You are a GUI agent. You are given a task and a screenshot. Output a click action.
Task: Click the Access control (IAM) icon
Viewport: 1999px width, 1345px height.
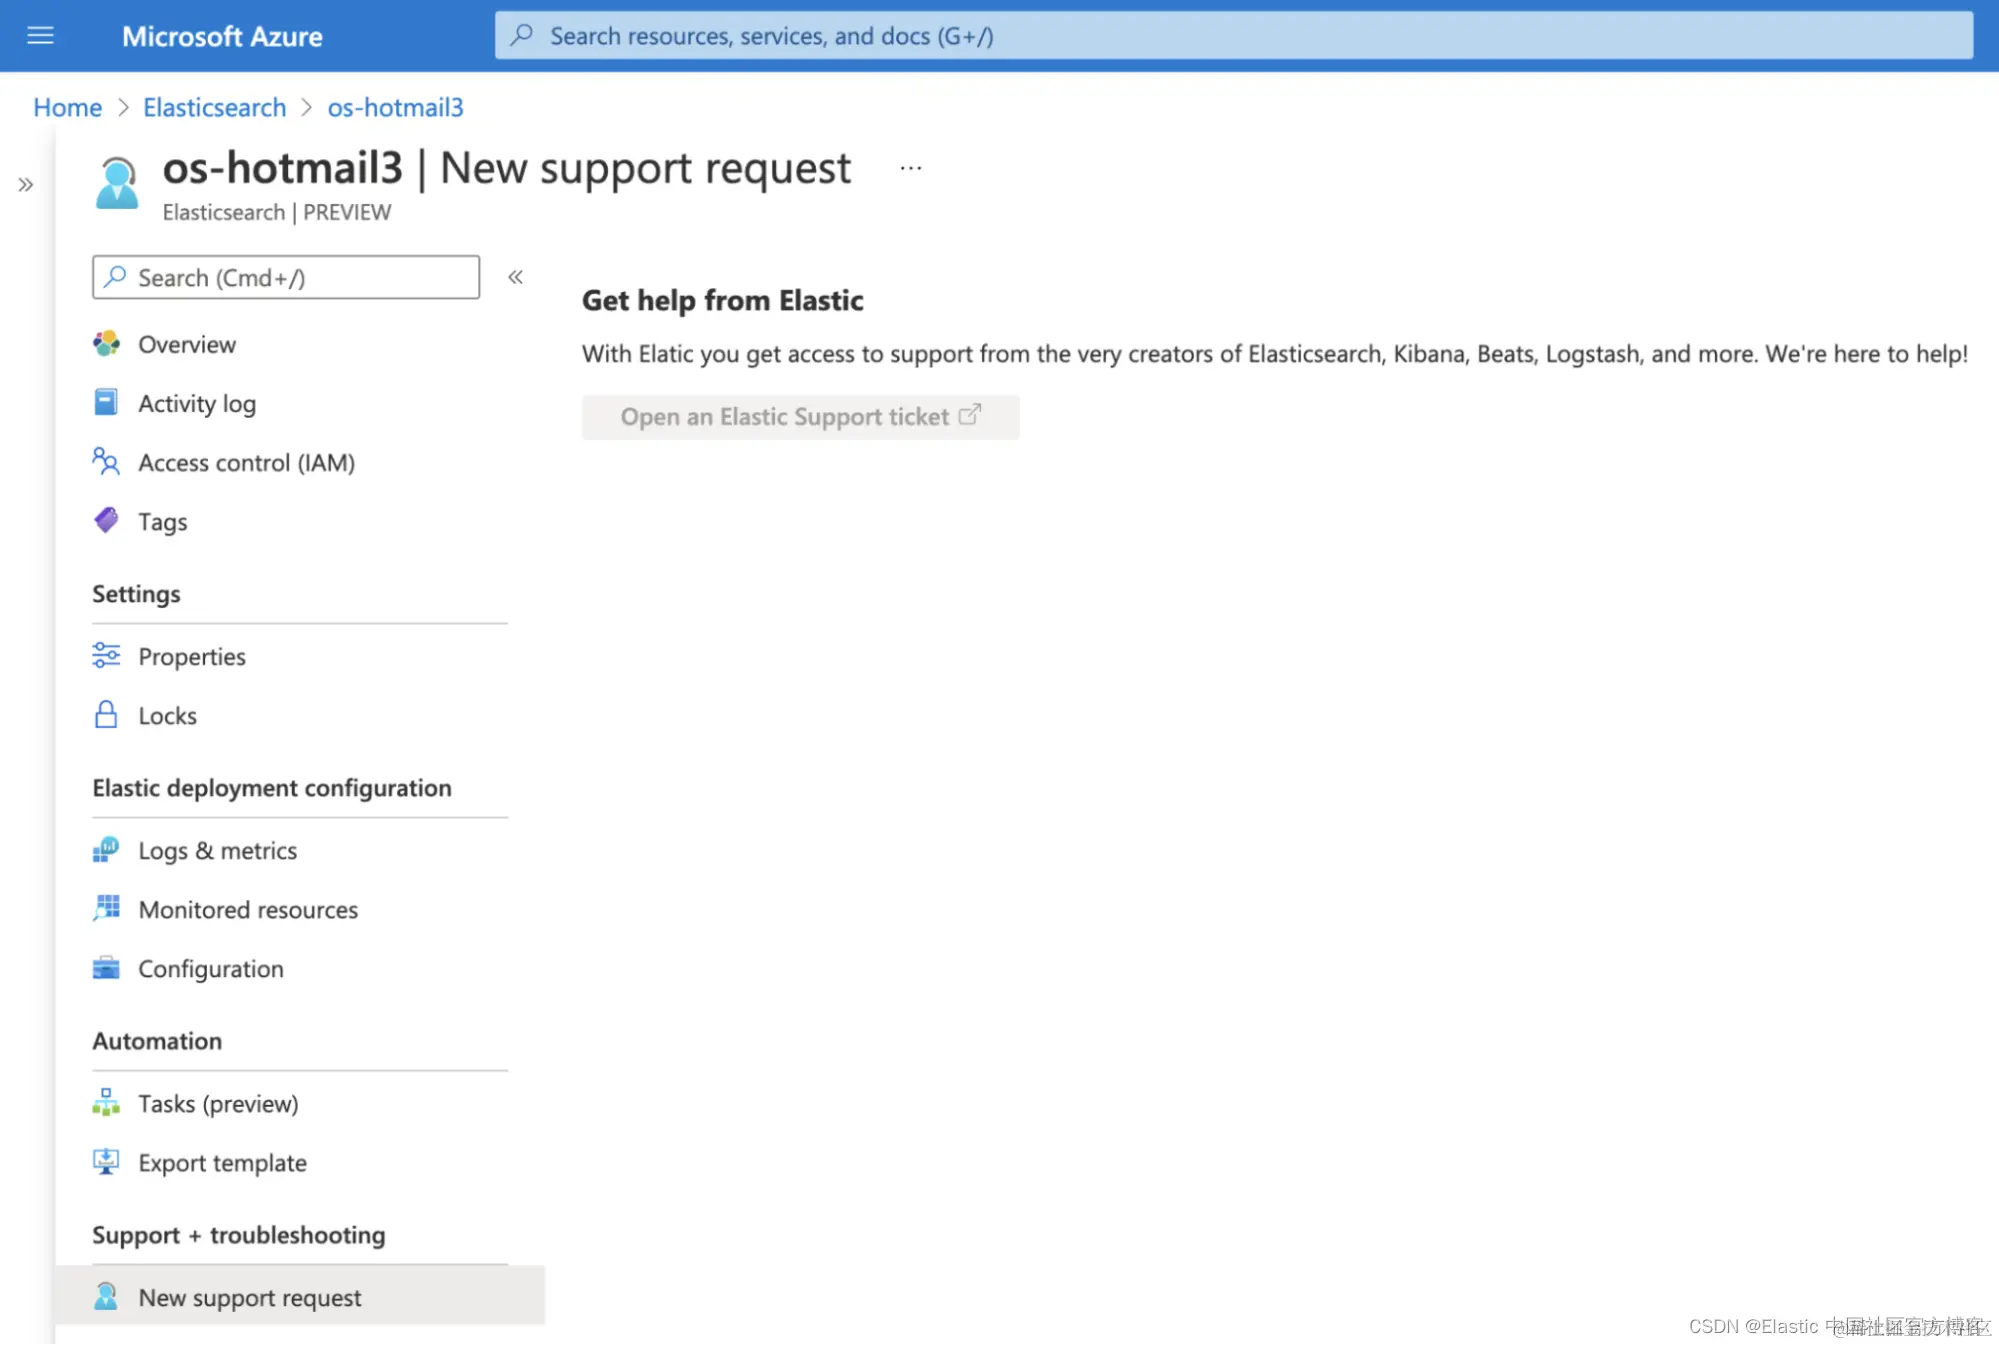coord(106,462)
